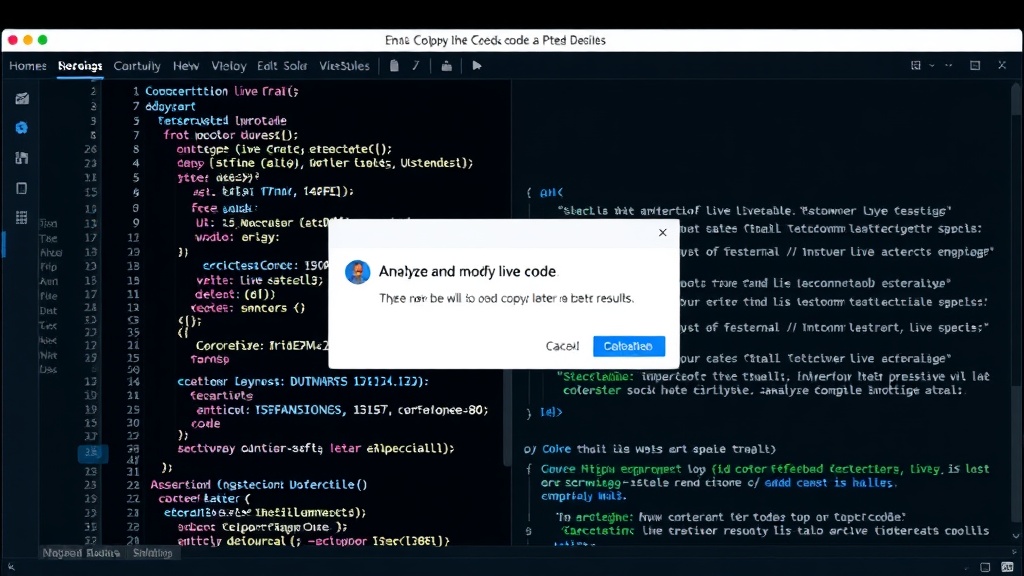Click the macOS green zoom window button

click(42, 40)
